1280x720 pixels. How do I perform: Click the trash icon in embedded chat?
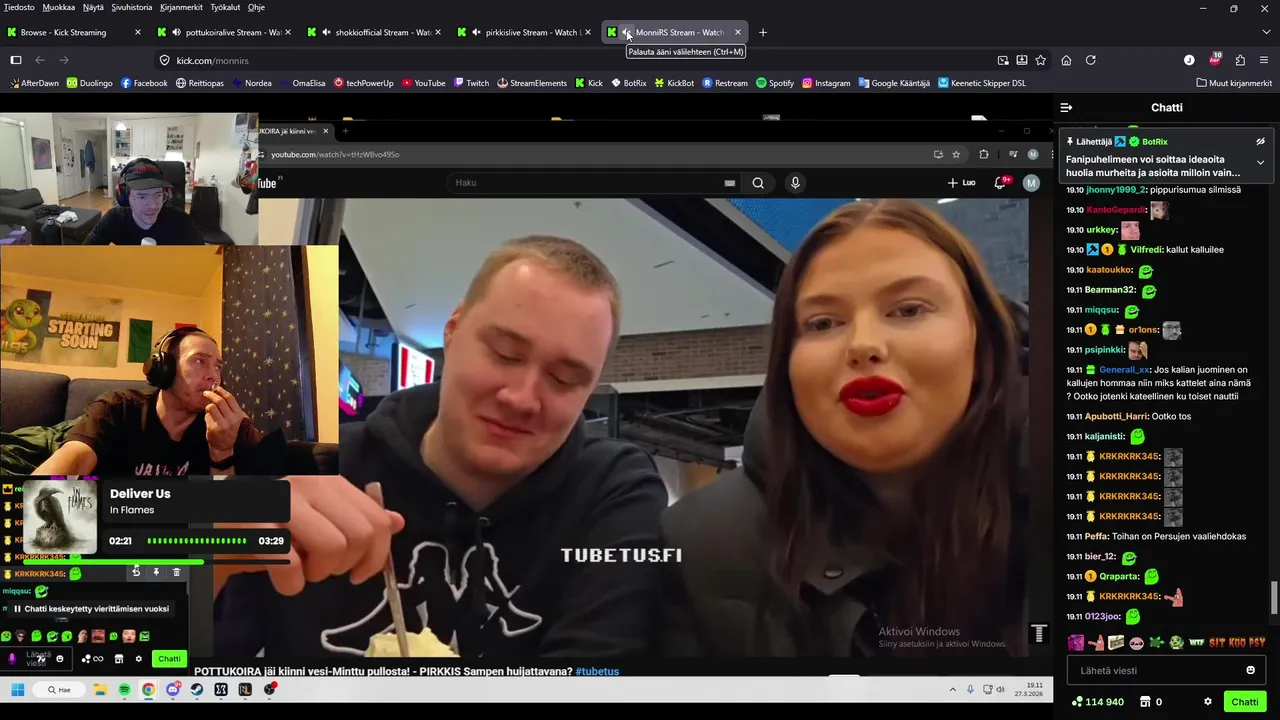click(x=176, y=572)
